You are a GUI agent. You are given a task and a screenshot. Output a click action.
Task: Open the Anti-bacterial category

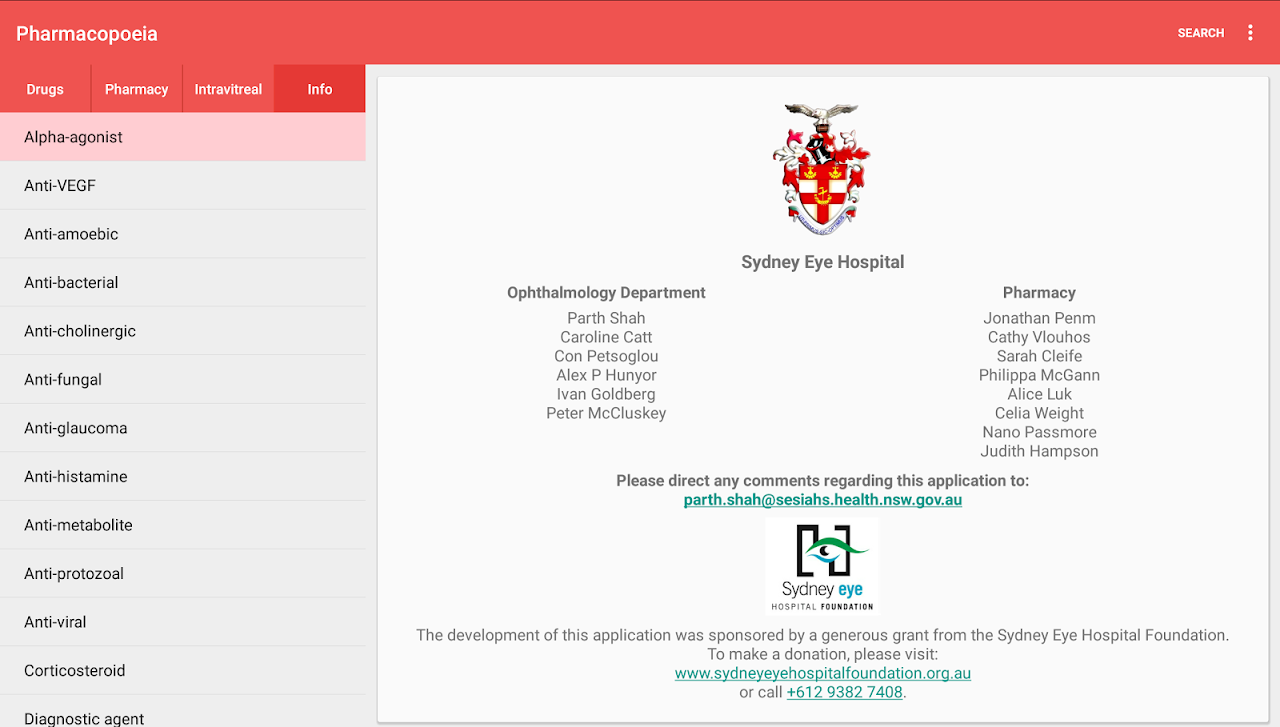point(182,283)
